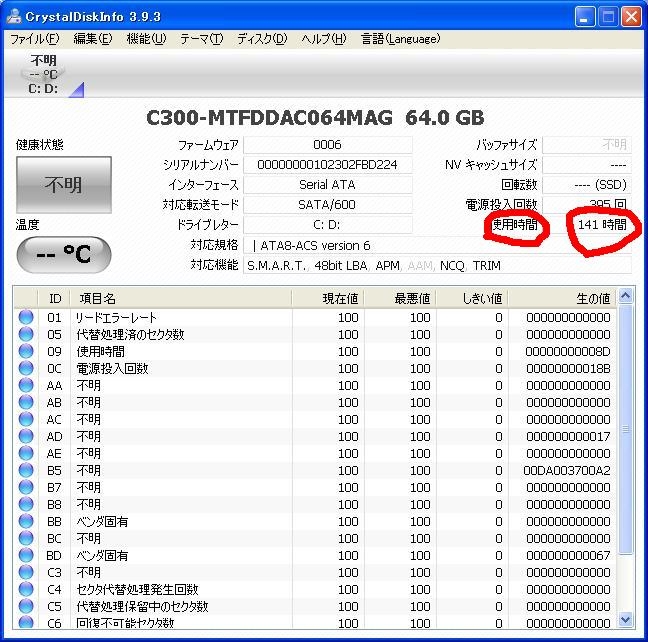
Task: Click status orb in the B7 row
Action: [26, 487]
